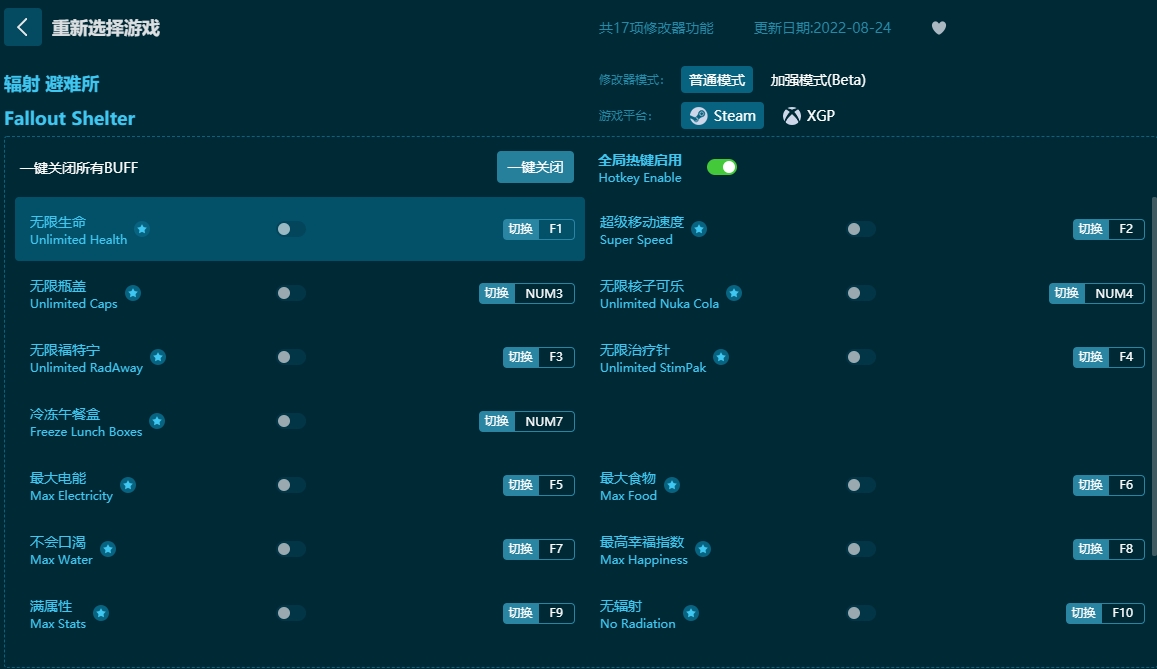Turn on the Max Food switch
1157x669 pixels.
coord(860,485)
